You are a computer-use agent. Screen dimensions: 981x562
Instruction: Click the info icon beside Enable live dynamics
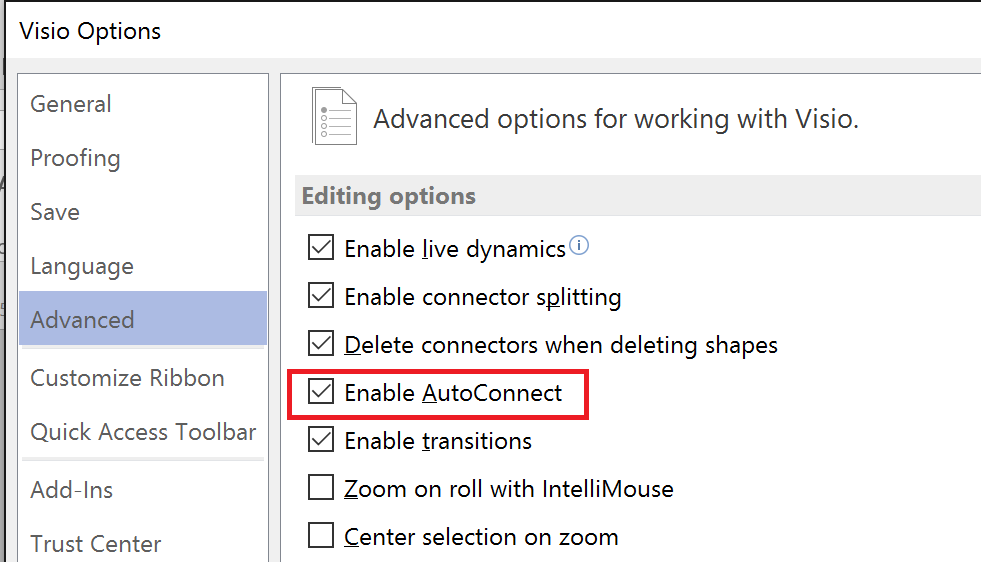pos(579,245)
